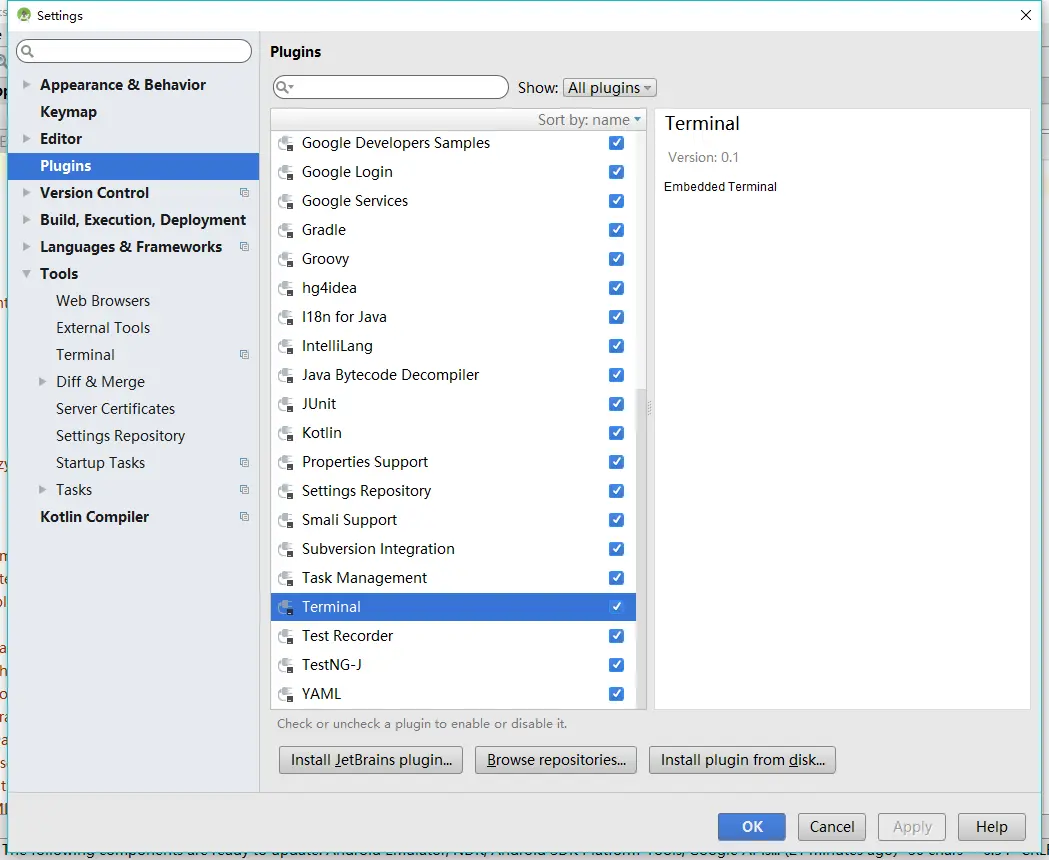Toggle the selected Terminal plugin checkbox
Screen dimensions: 1049x860
(616, 607)
